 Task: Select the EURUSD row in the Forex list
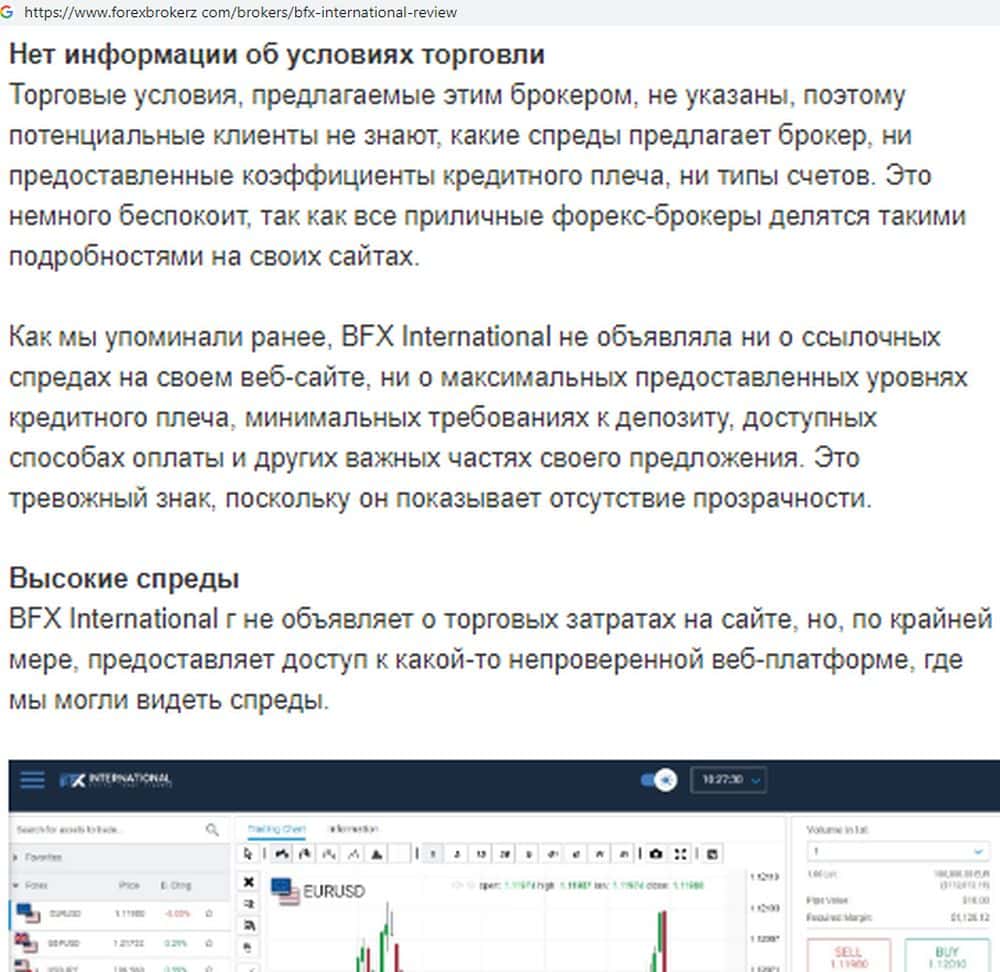119,913
